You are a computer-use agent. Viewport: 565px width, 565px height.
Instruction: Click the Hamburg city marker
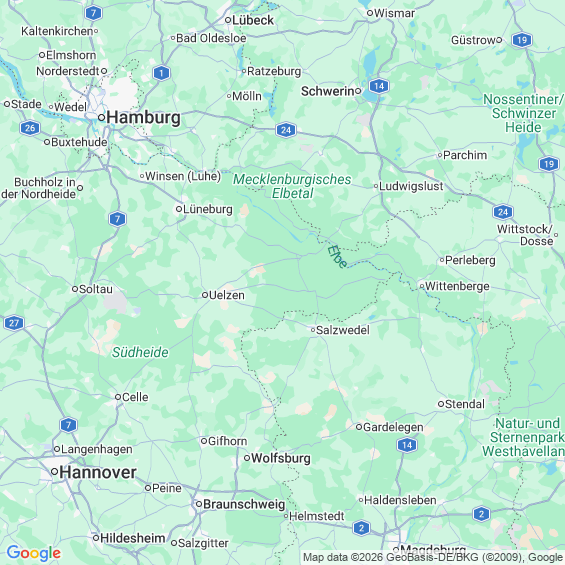pos(102,117)
